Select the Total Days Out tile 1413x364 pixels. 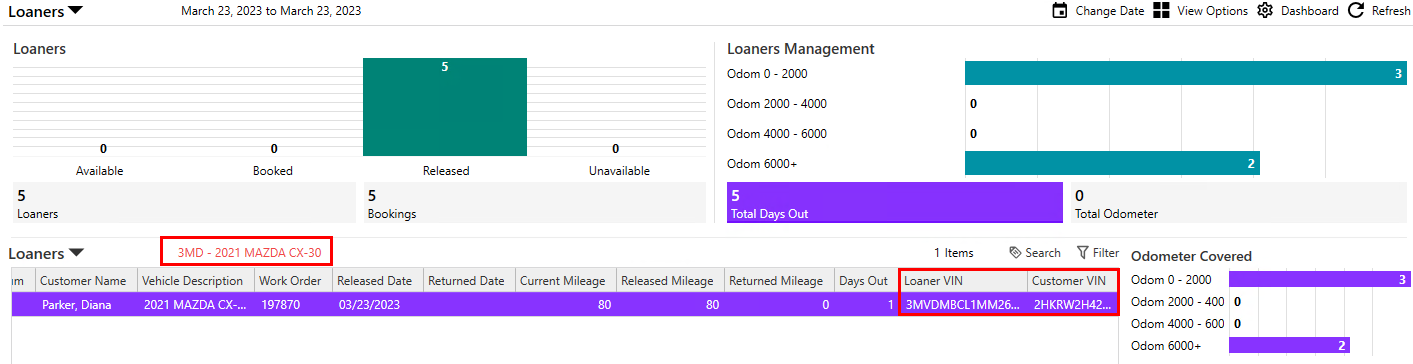(895, 202)
